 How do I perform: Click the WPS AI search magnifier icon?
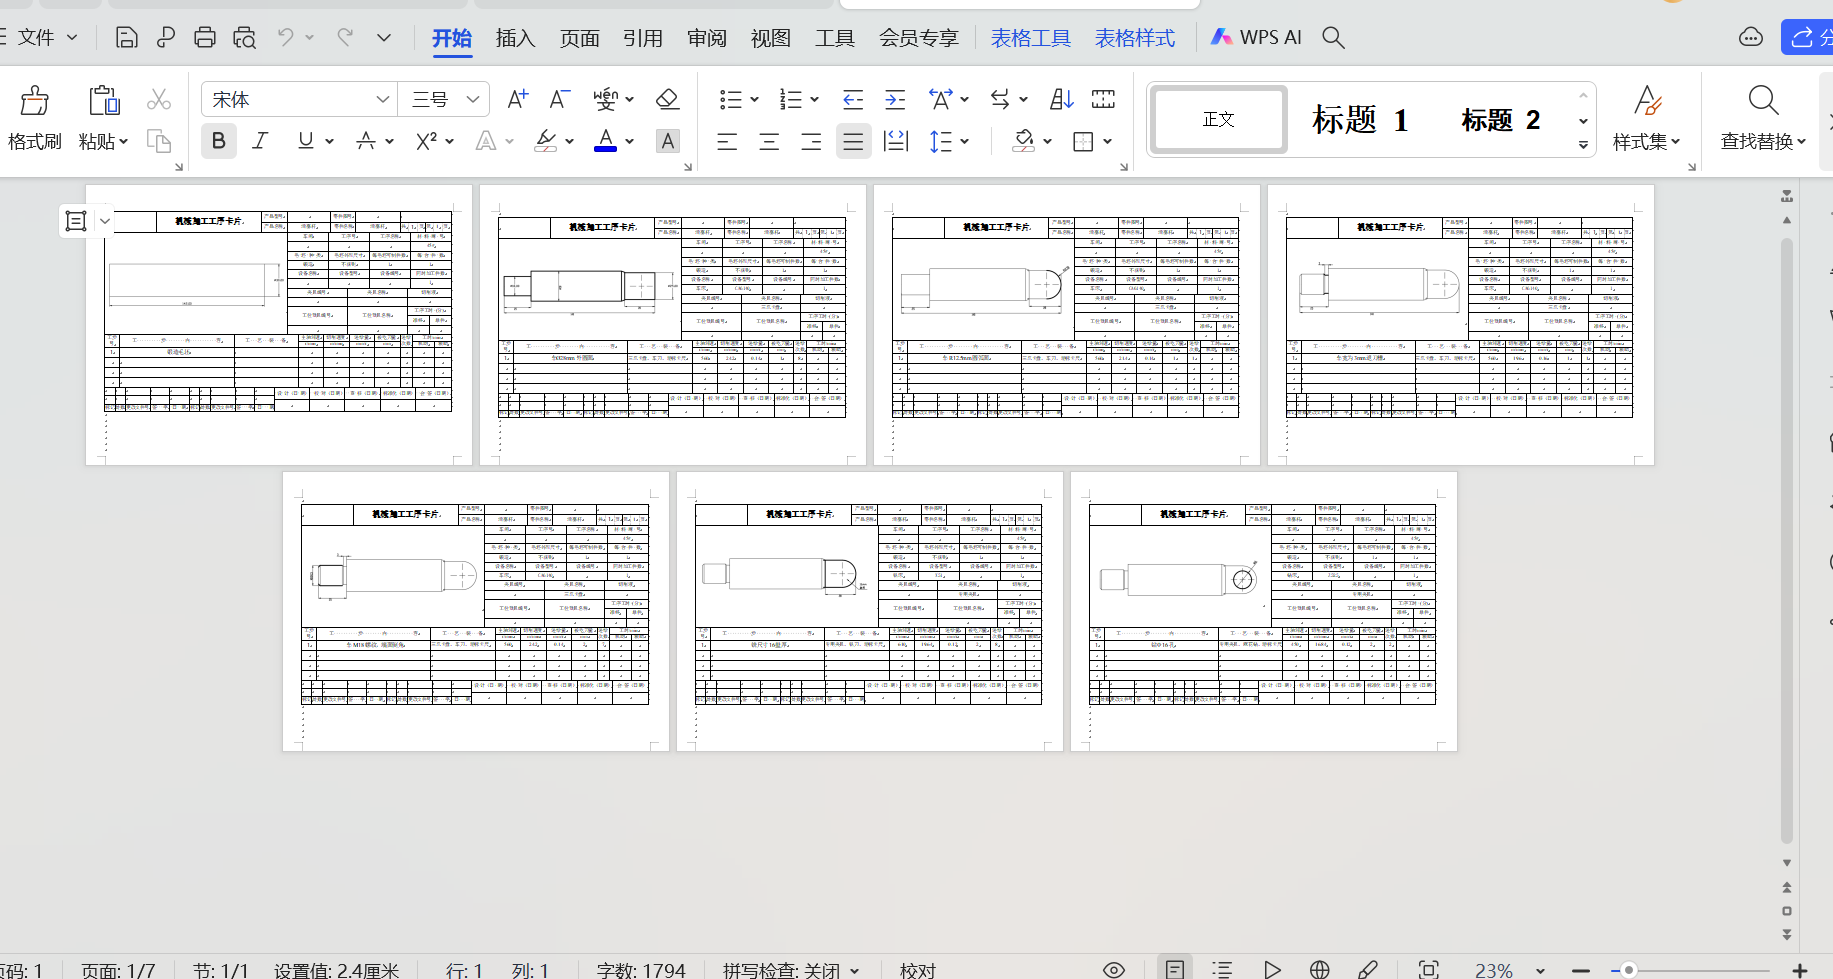[x=1333, y=37]
